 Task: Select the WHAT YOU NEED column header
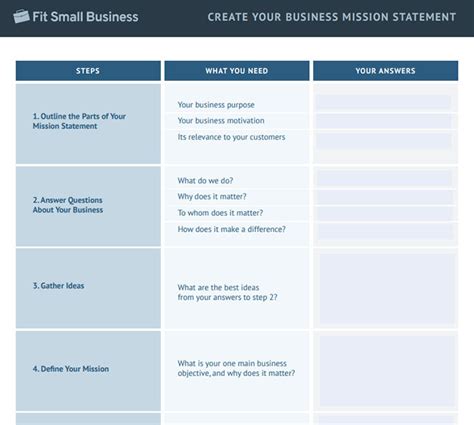pos(237,71)
